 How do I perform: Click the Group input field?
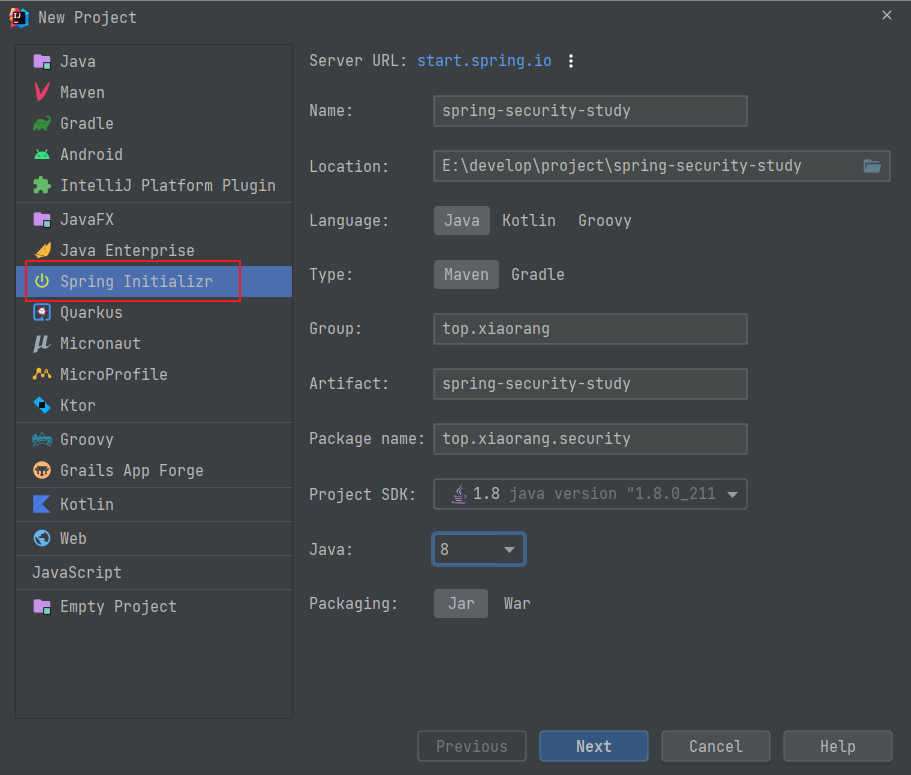[x=590, y=328]
